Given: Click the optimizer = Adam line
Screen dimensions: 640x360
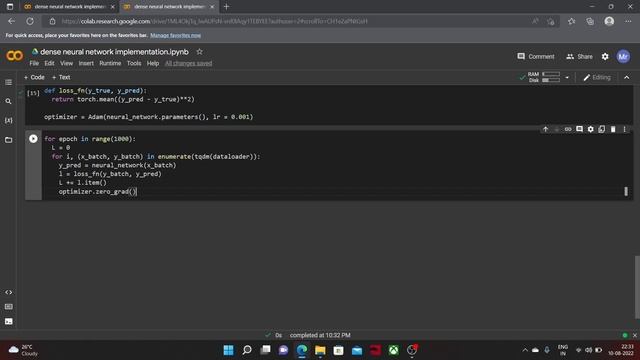Looking at the screenshot, I should click(149, 117).
